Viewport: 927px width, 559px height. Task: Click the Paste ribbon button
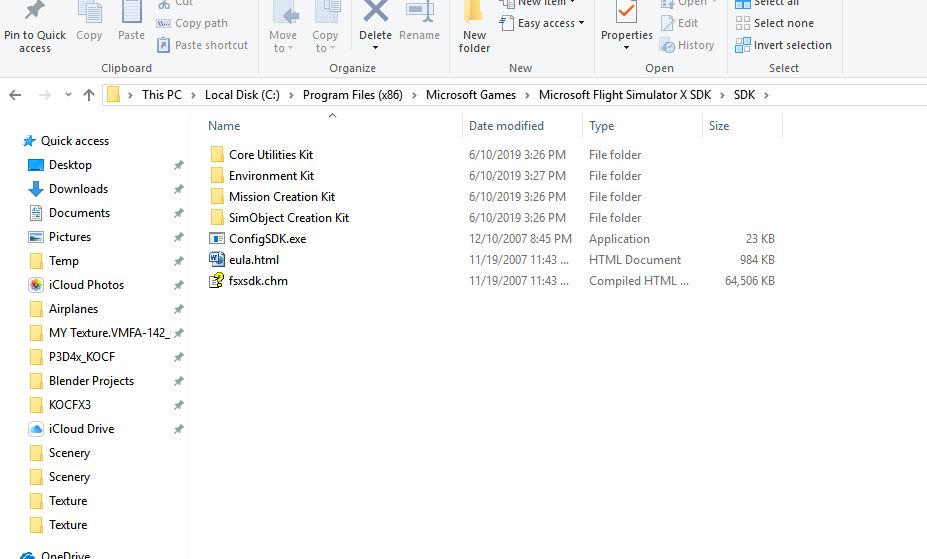point(131,22)
